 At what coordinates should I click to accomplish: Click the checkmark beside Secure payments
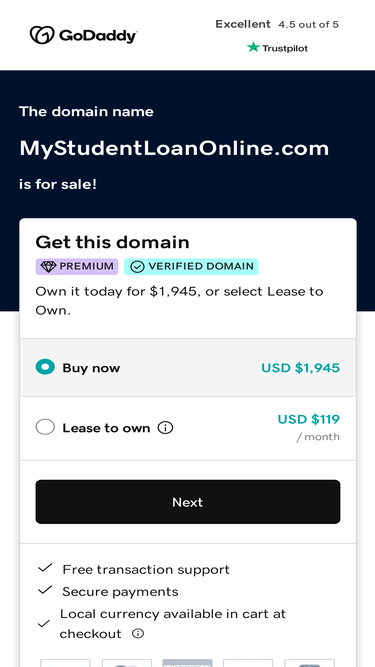point(45,590)
